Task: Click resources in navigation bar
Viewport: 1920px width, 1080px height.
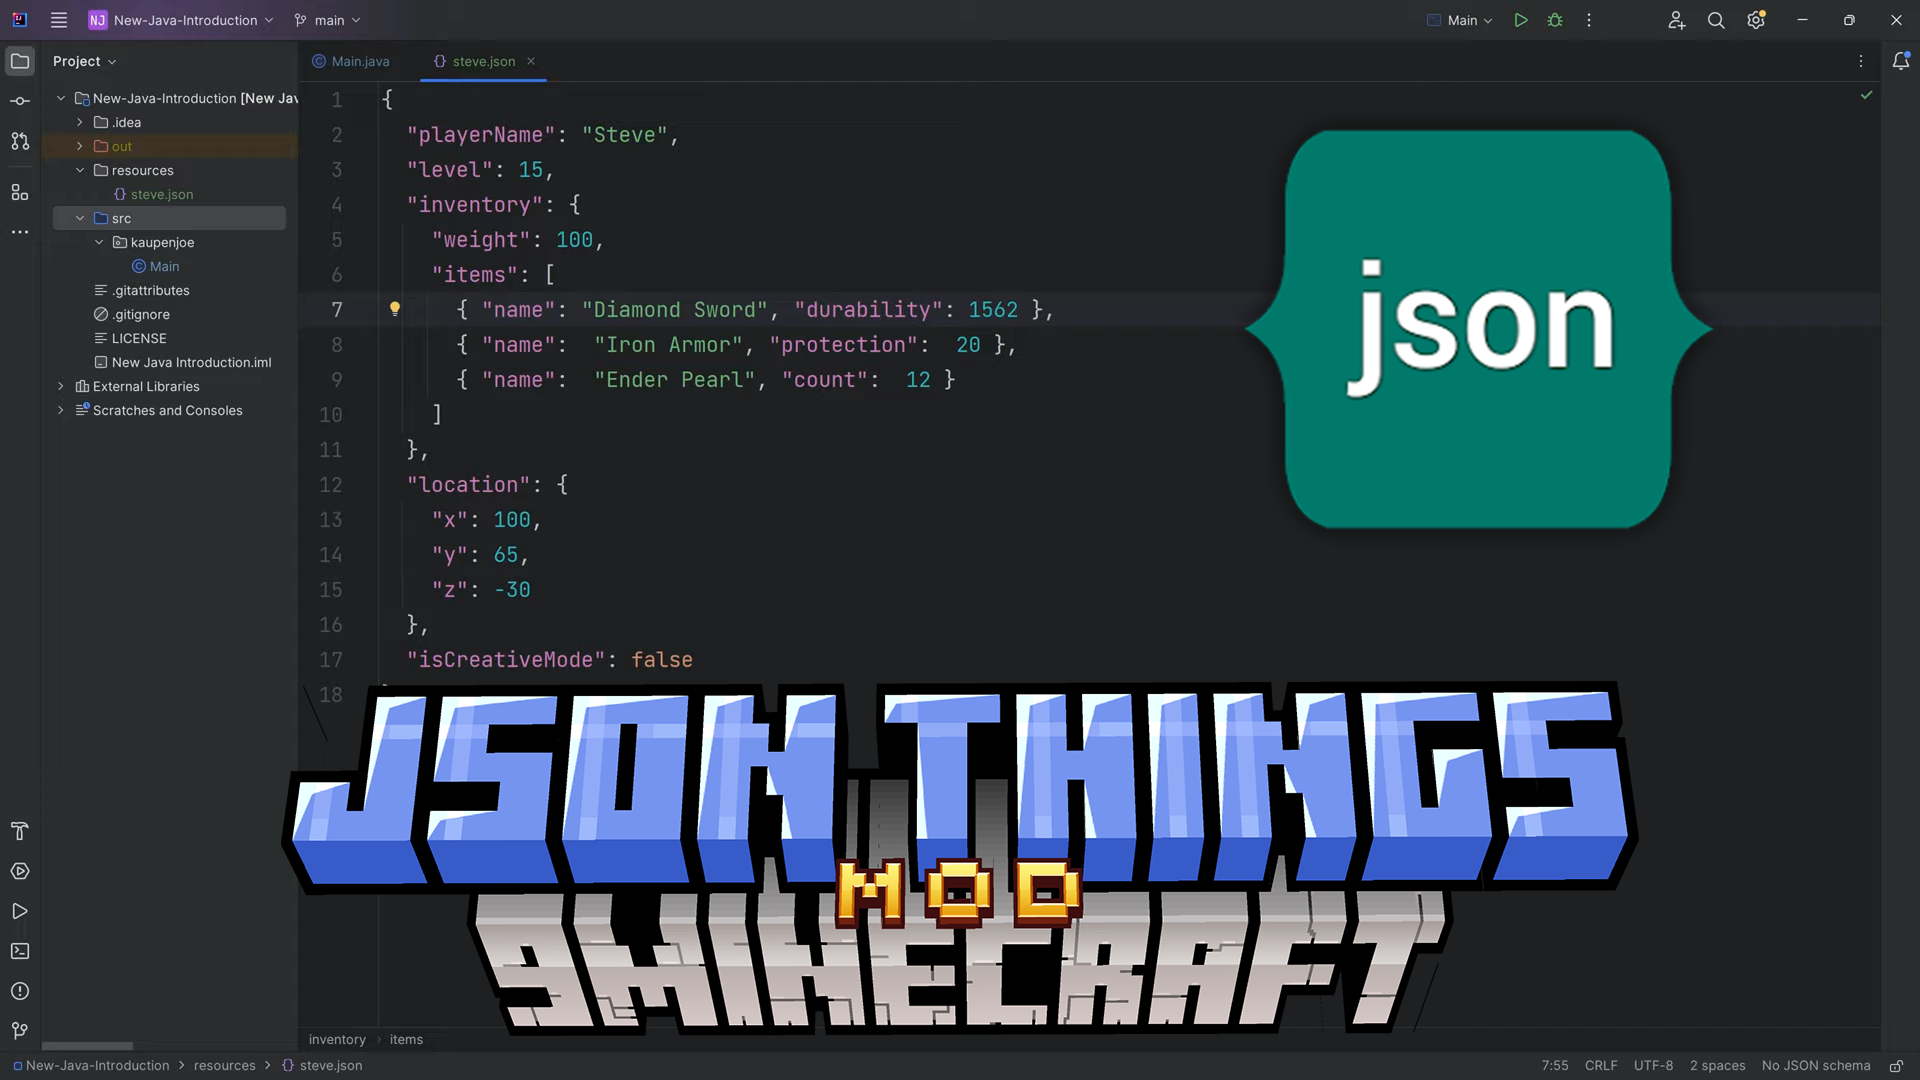Action: point(225,1066)
